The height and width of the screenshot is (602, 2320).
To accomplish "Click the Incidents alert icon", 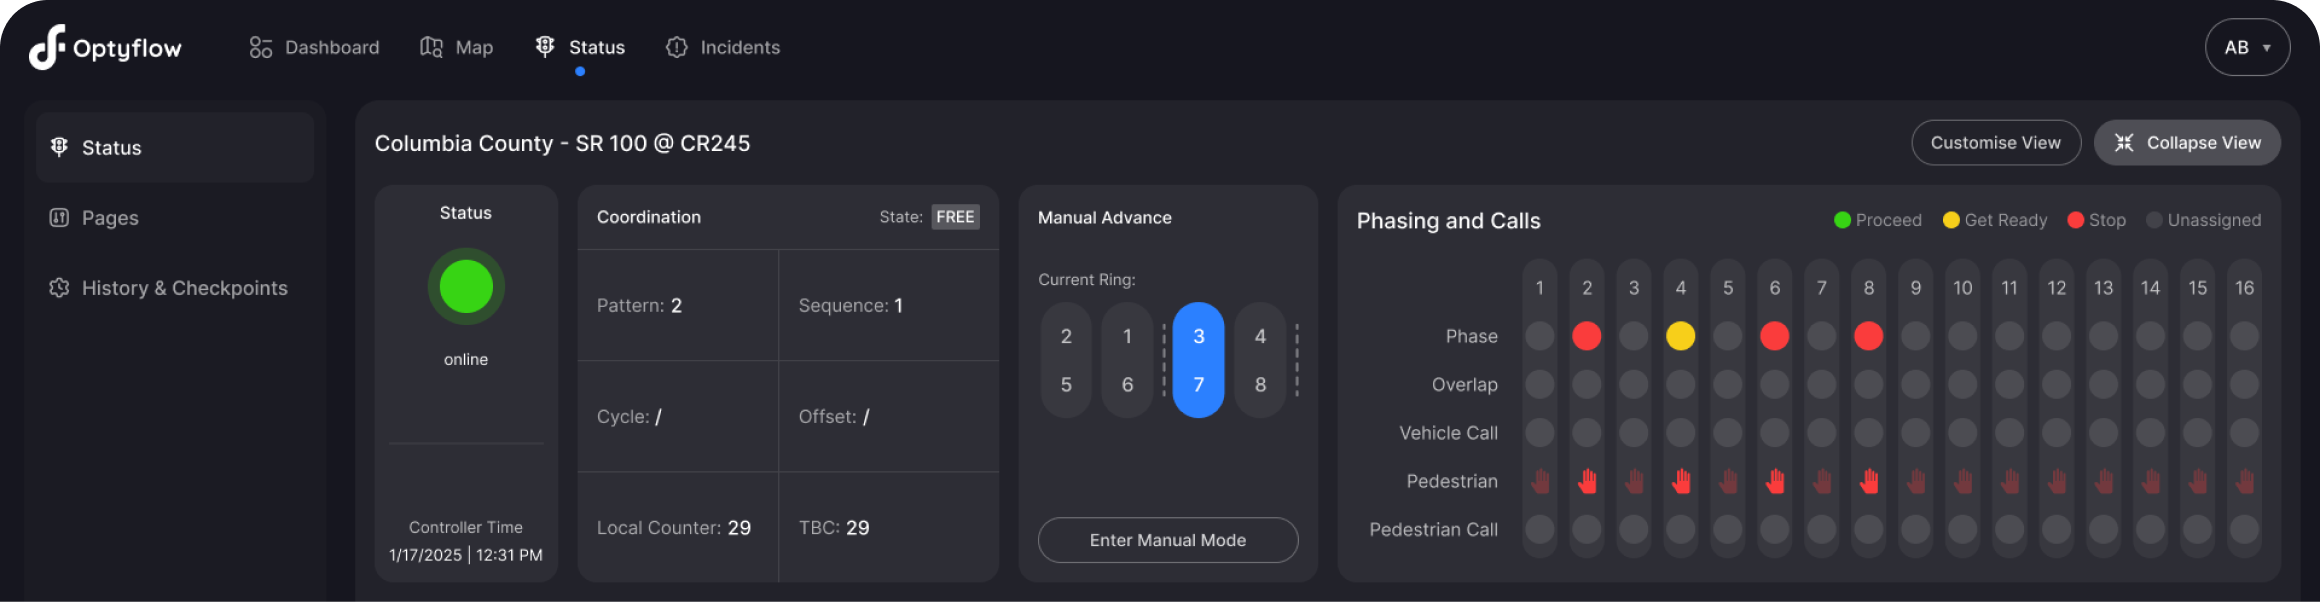I will pos(677,48).
